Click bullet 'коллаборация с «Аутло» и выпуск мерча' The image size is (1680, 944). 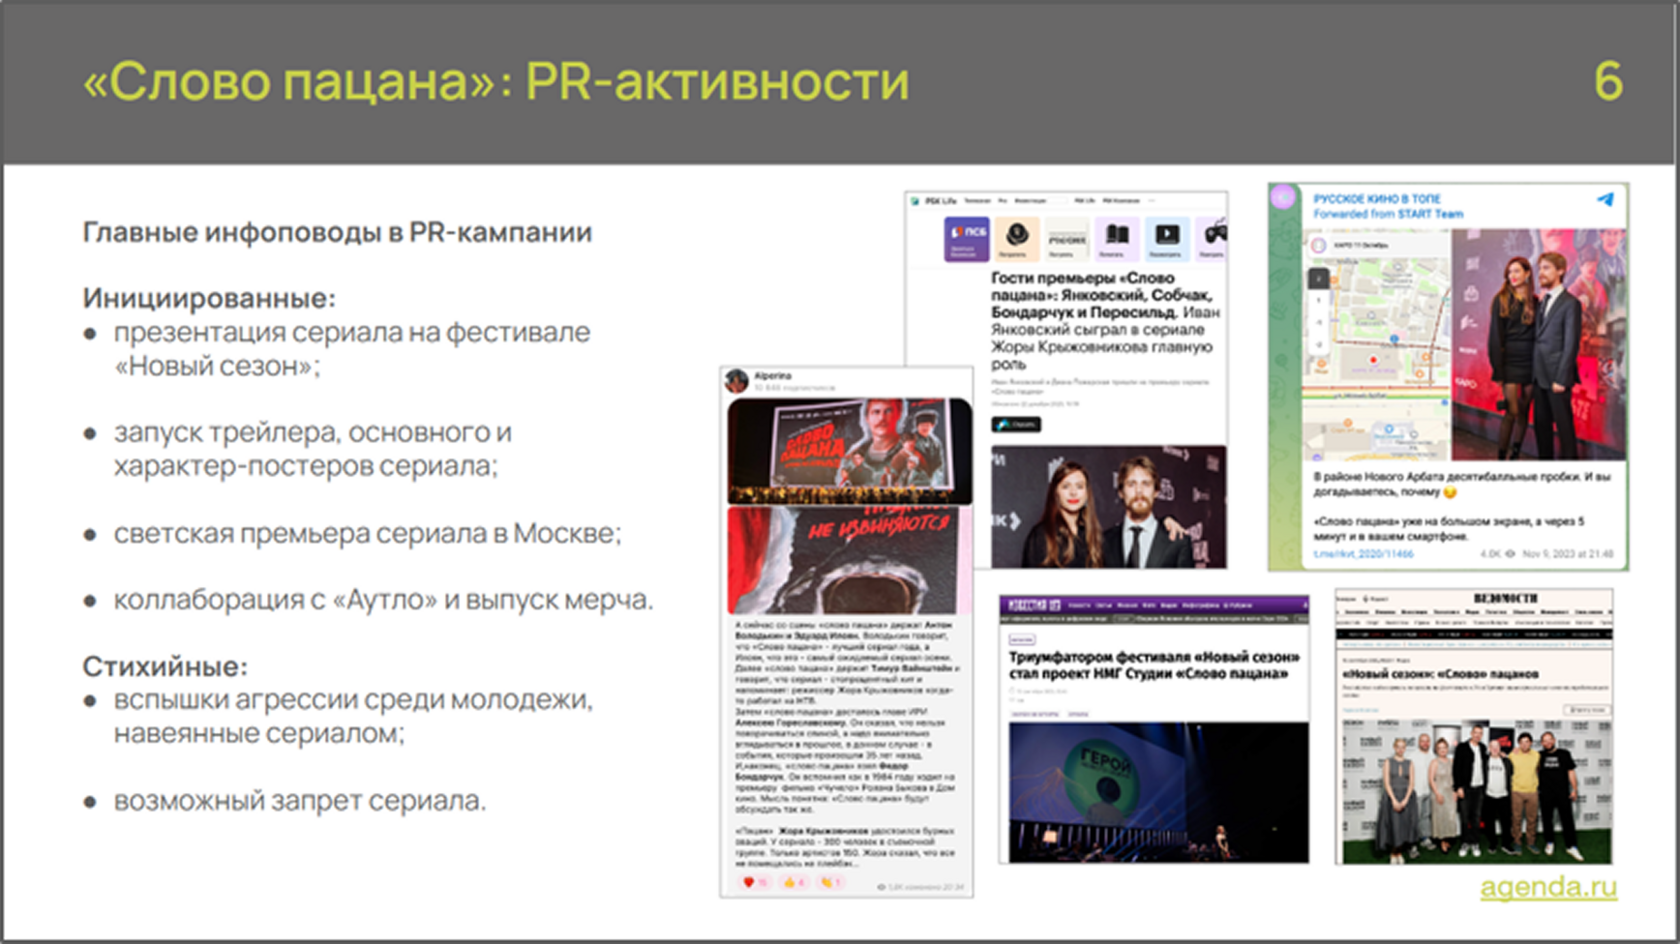pyautogui.click(x=383, y=600)
